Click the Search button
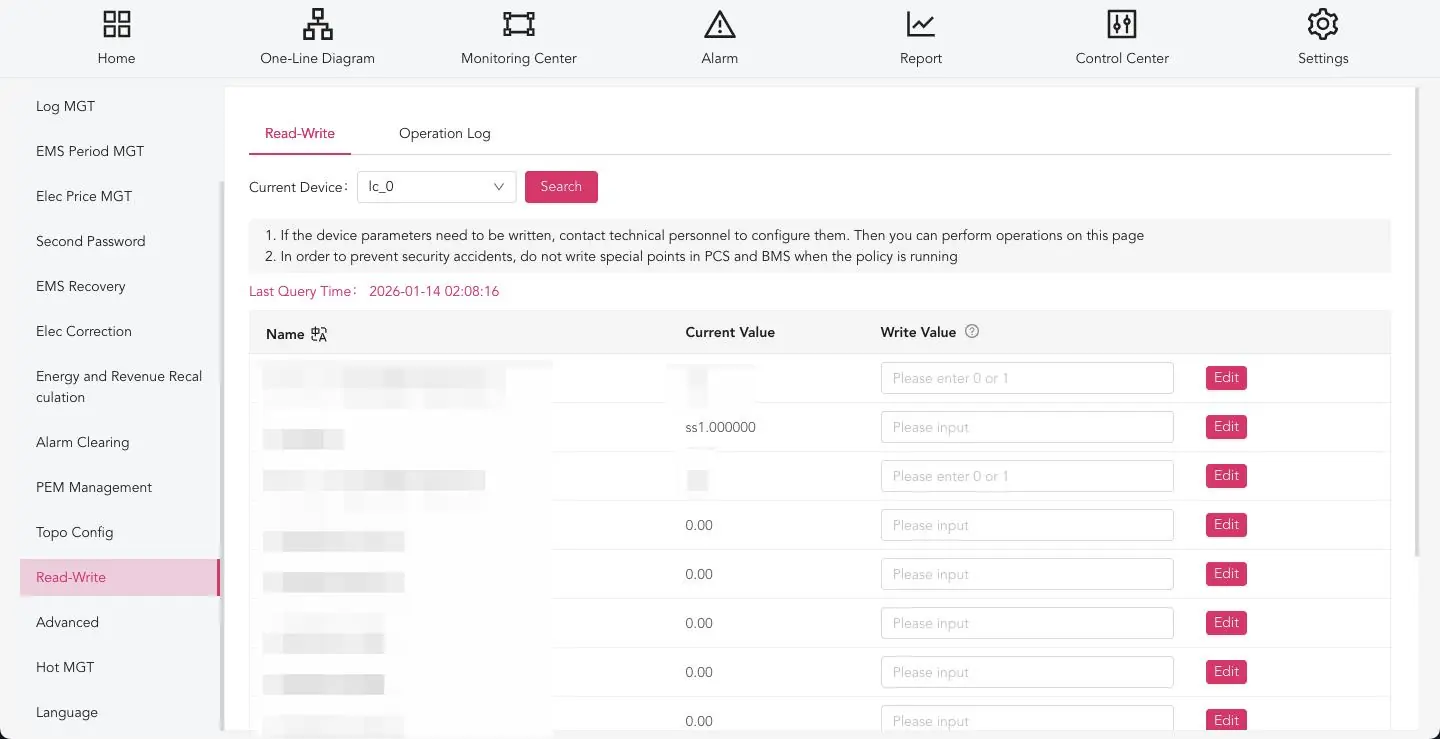1440x739 pixels. 561,187
